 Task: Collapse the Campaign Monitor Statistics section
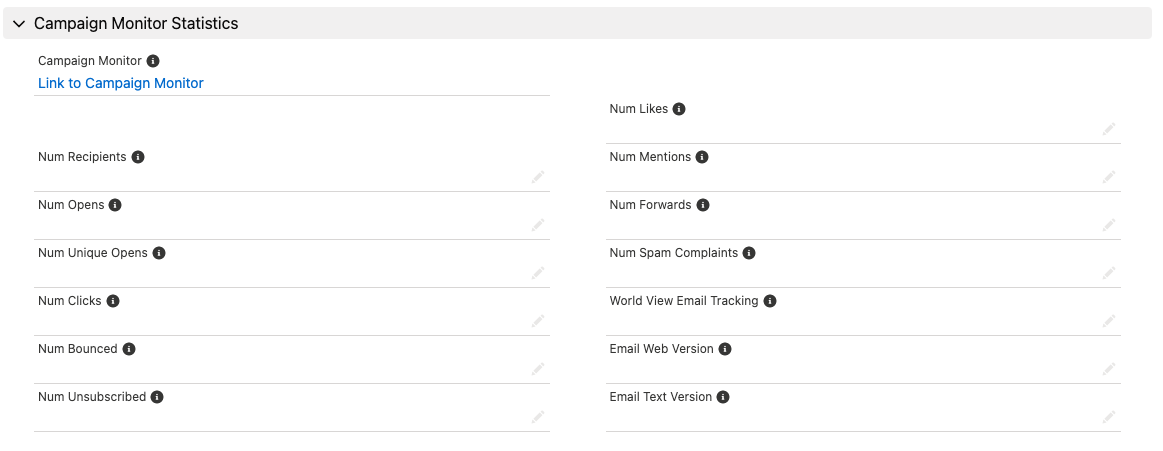(x=19, y=24)
